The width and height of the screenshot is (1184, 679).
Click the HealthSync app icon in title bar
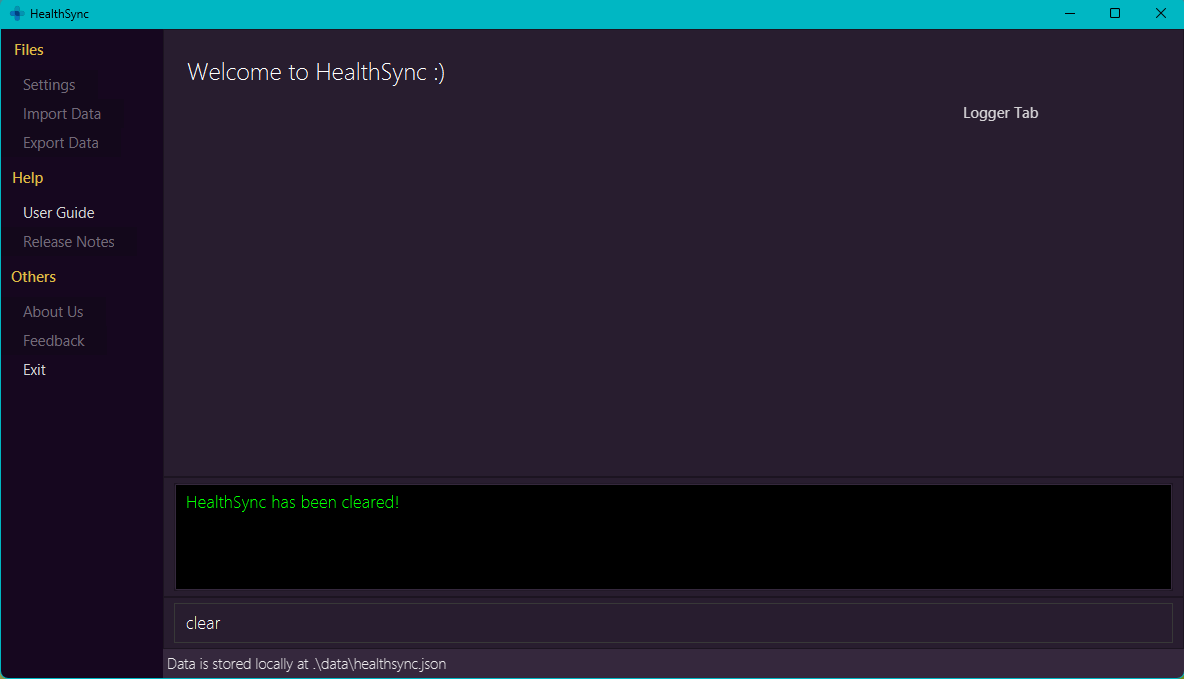coord(17,14)
